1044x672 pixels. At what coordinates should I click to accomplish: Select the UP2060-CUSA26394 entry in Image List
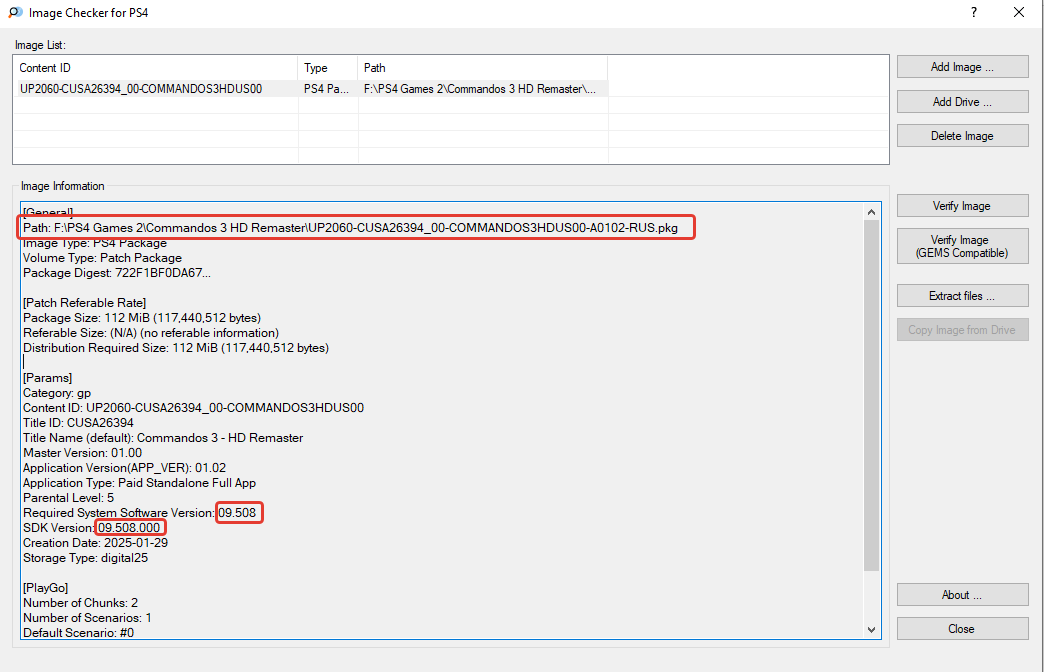(141, 89)
